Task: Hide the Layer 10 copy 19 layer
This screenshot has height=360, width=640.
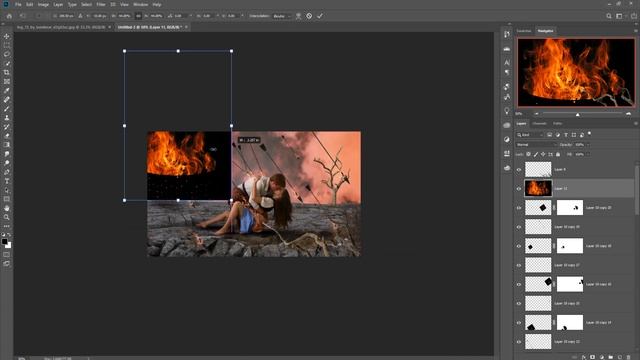Action: (x=519, y=227)
